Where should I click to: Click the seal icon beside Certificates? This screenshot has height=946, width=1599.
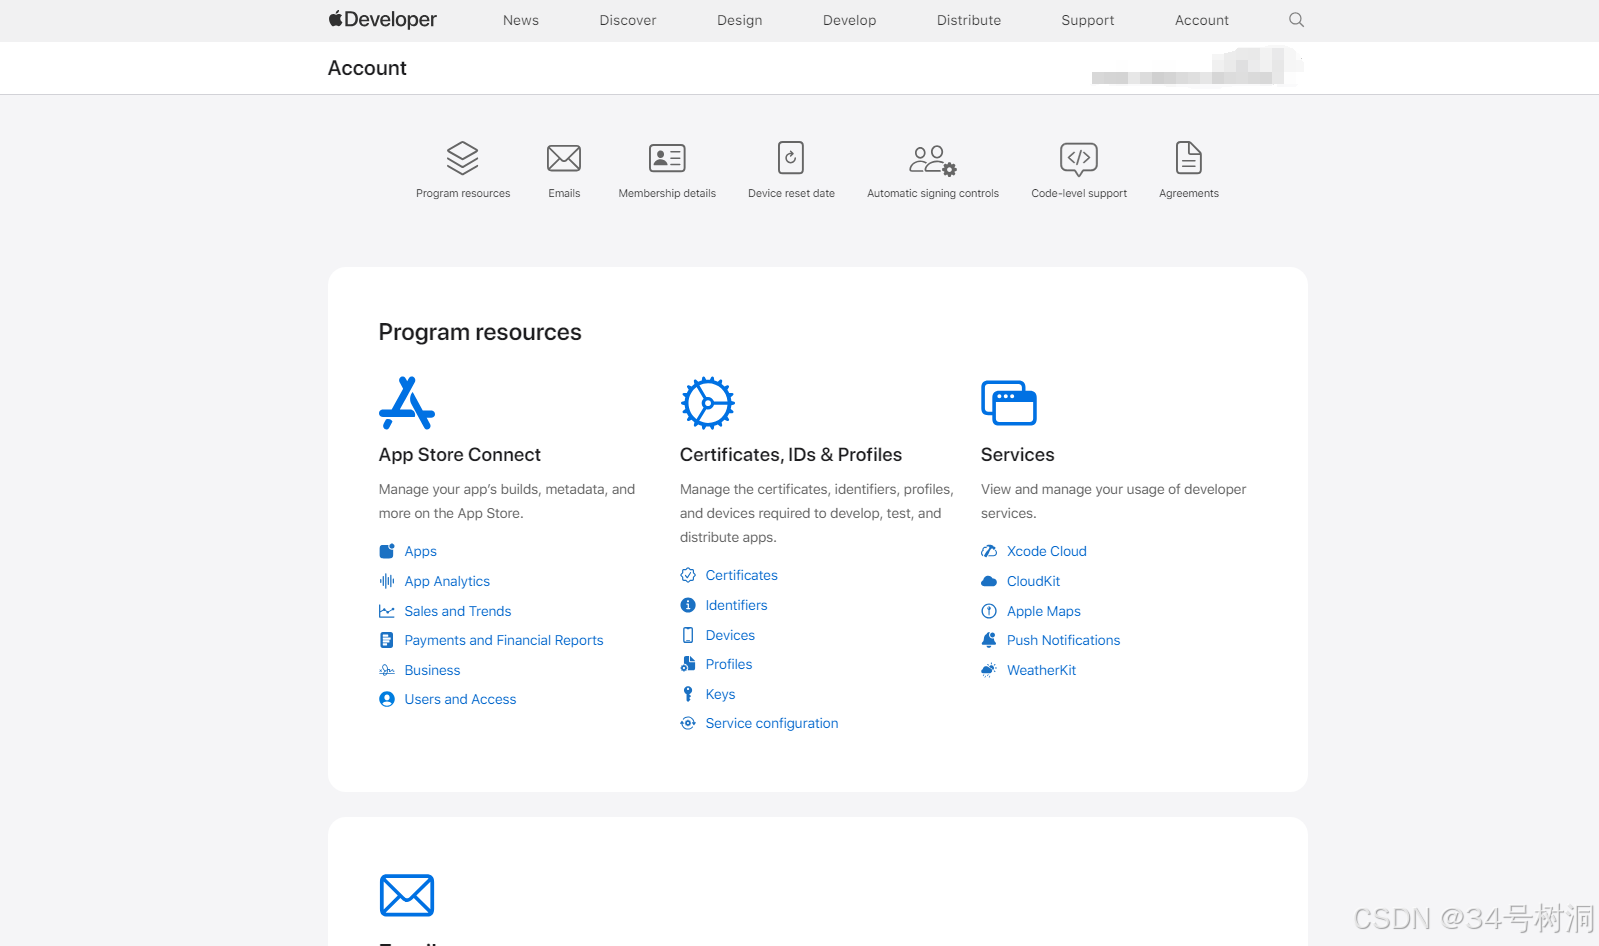click(688, 575)
